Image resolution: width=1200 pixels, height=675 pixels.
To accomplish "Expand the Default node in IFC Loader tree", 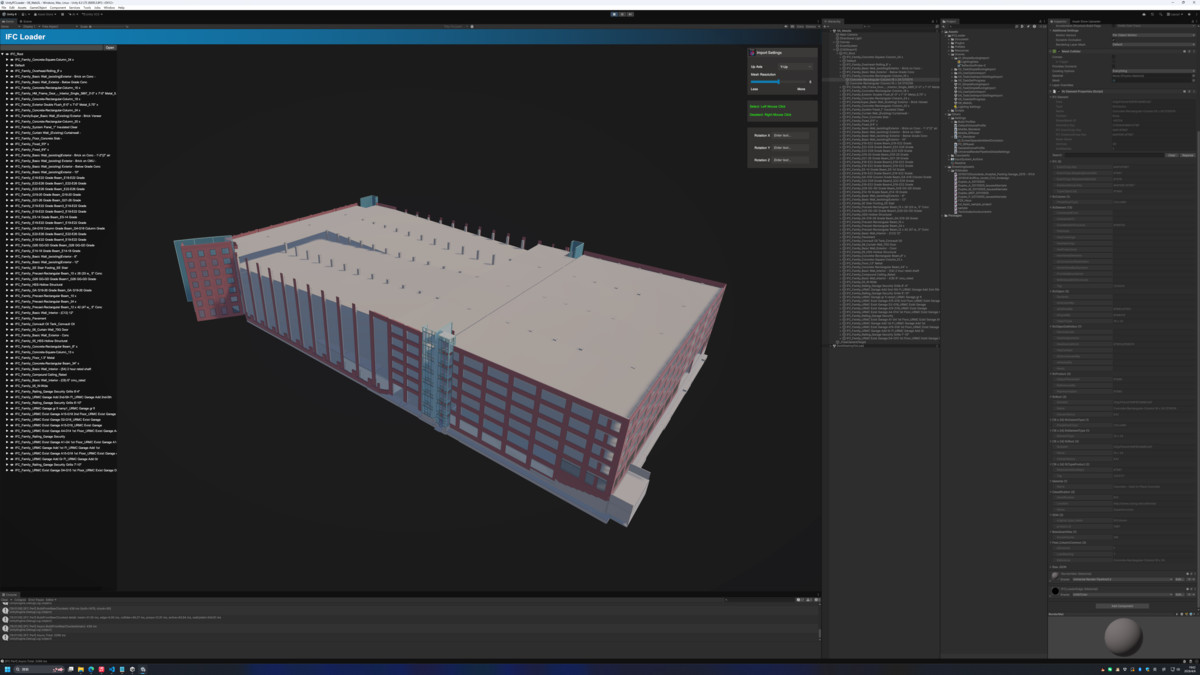I will [x=8, y=65].
